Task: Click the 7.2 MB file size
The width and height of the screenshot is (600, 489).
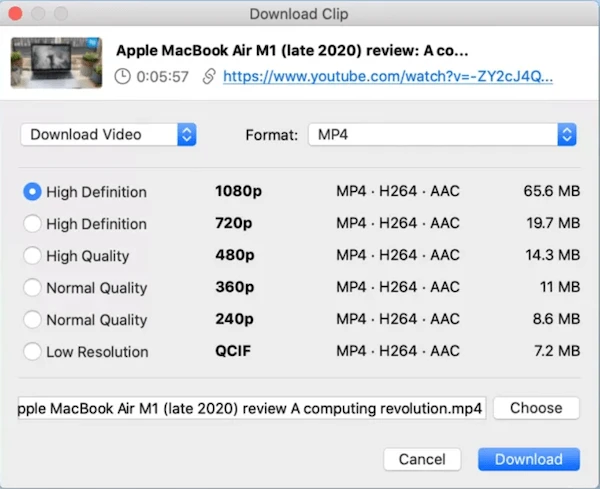Action: click(558, 351)
